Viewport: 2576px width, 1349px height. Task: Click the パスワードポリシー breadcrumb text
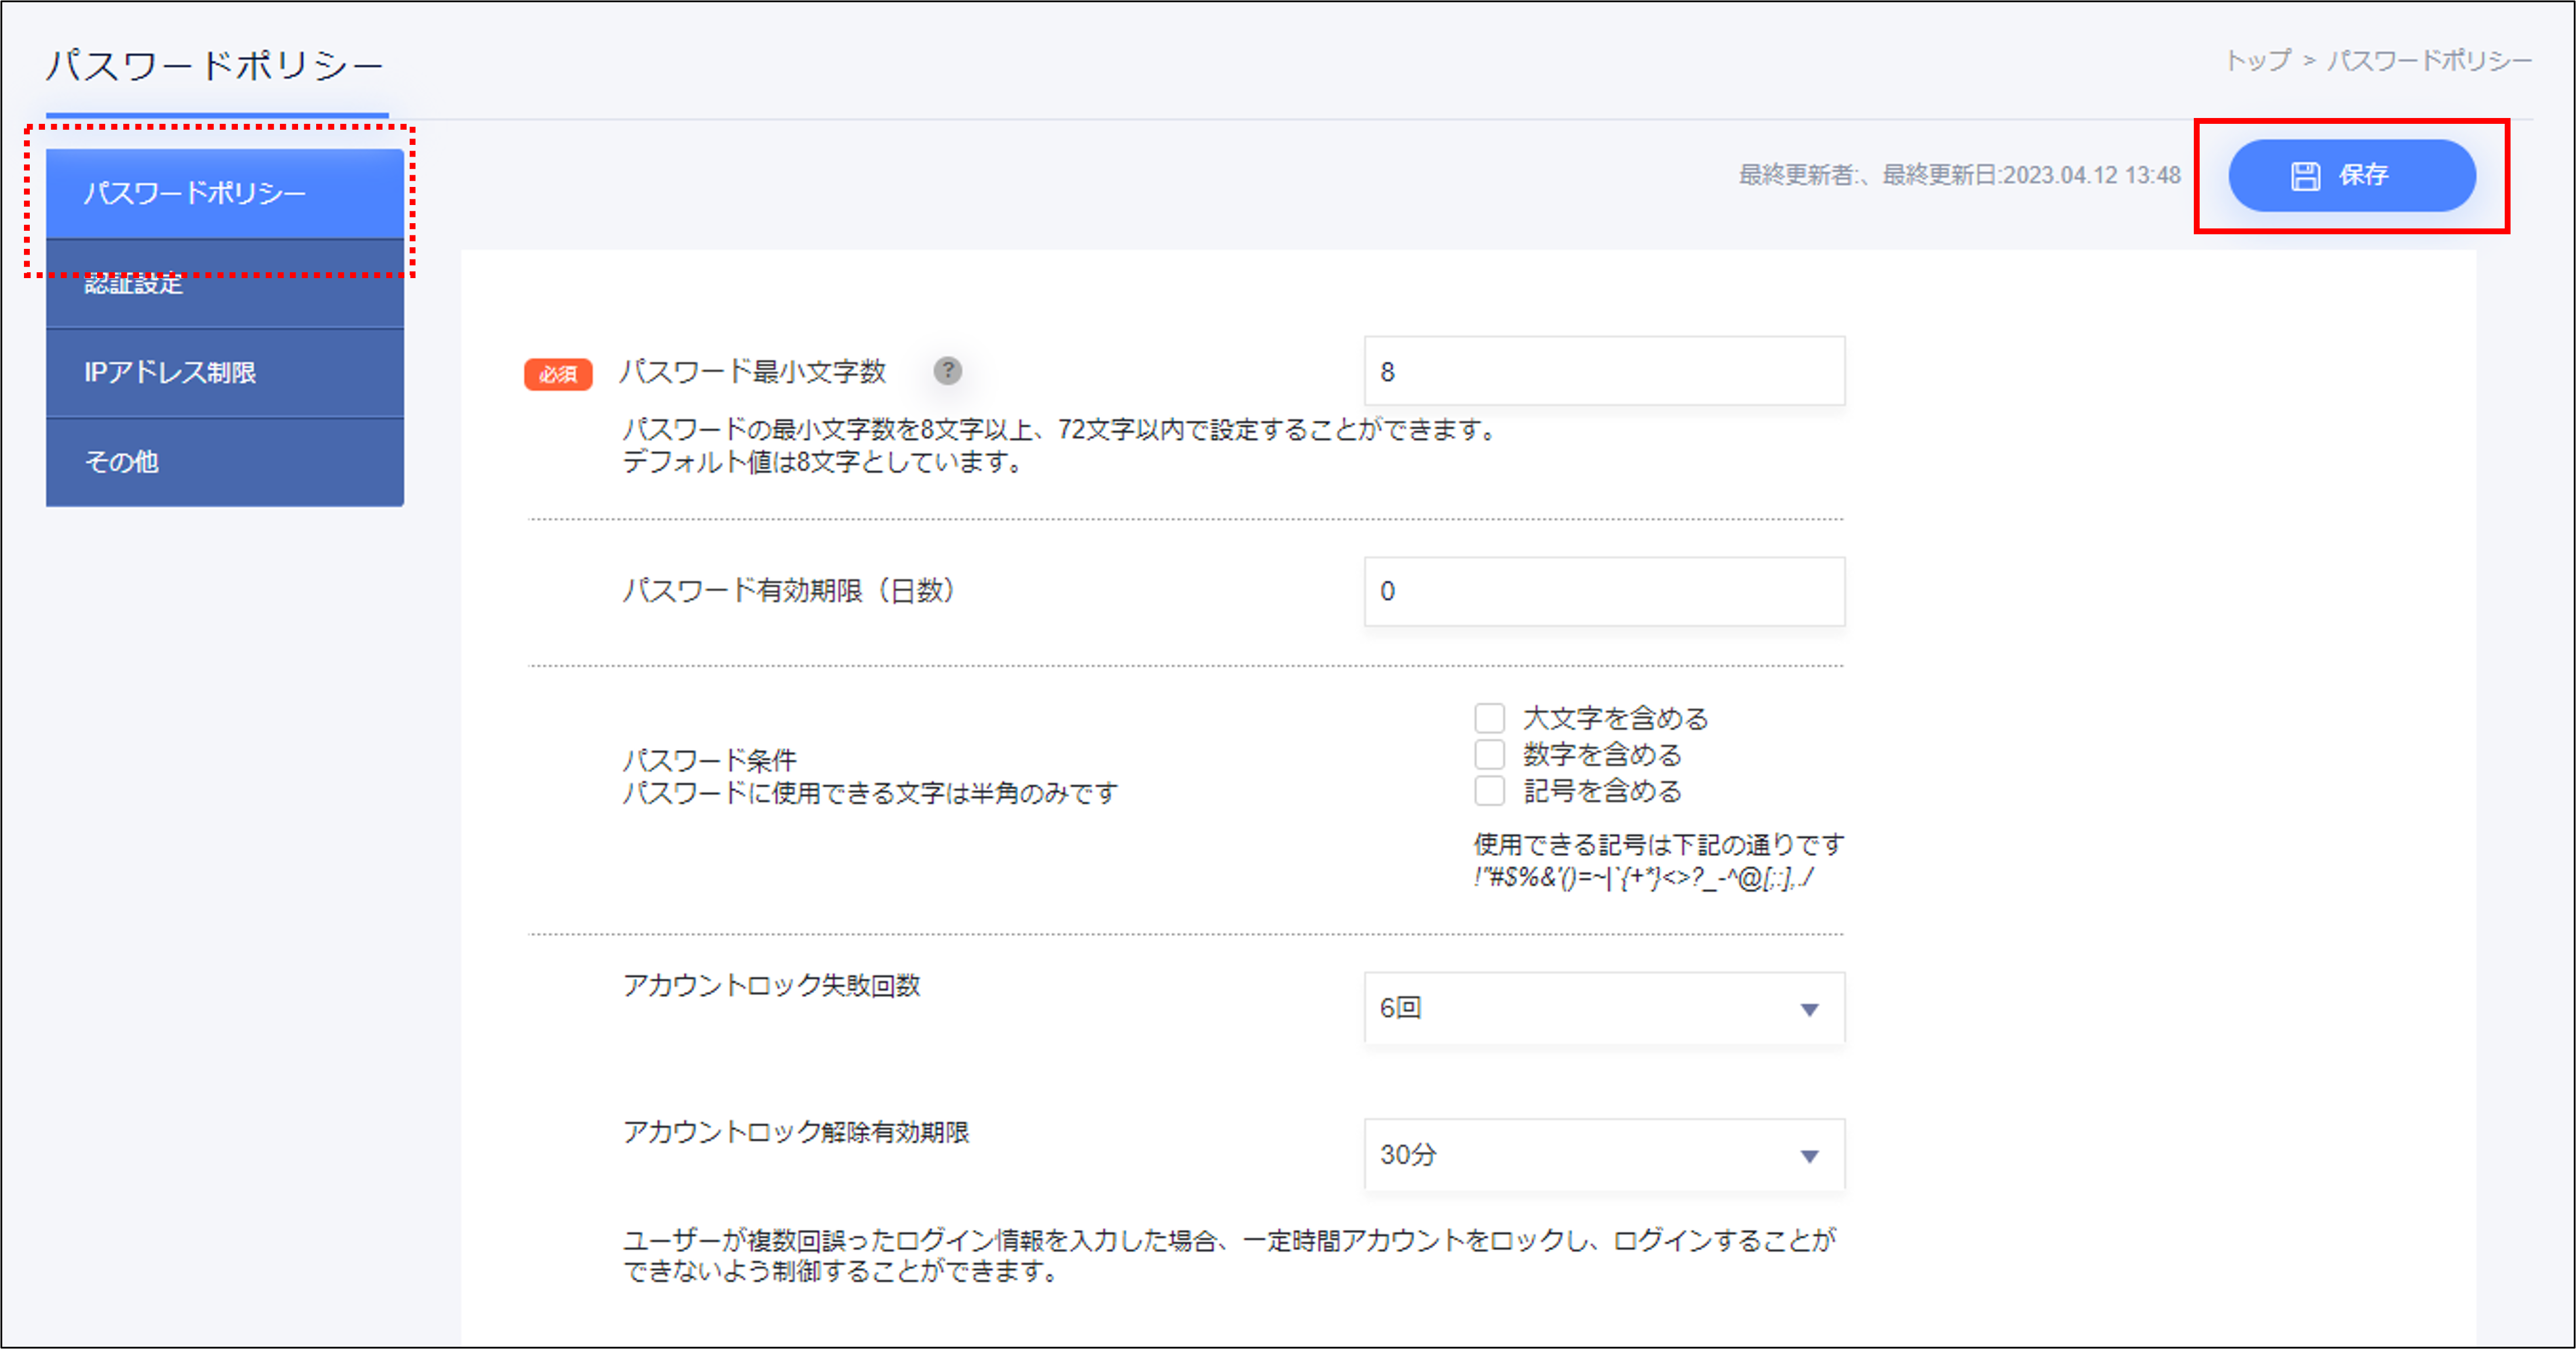(x=2429, y=61)
